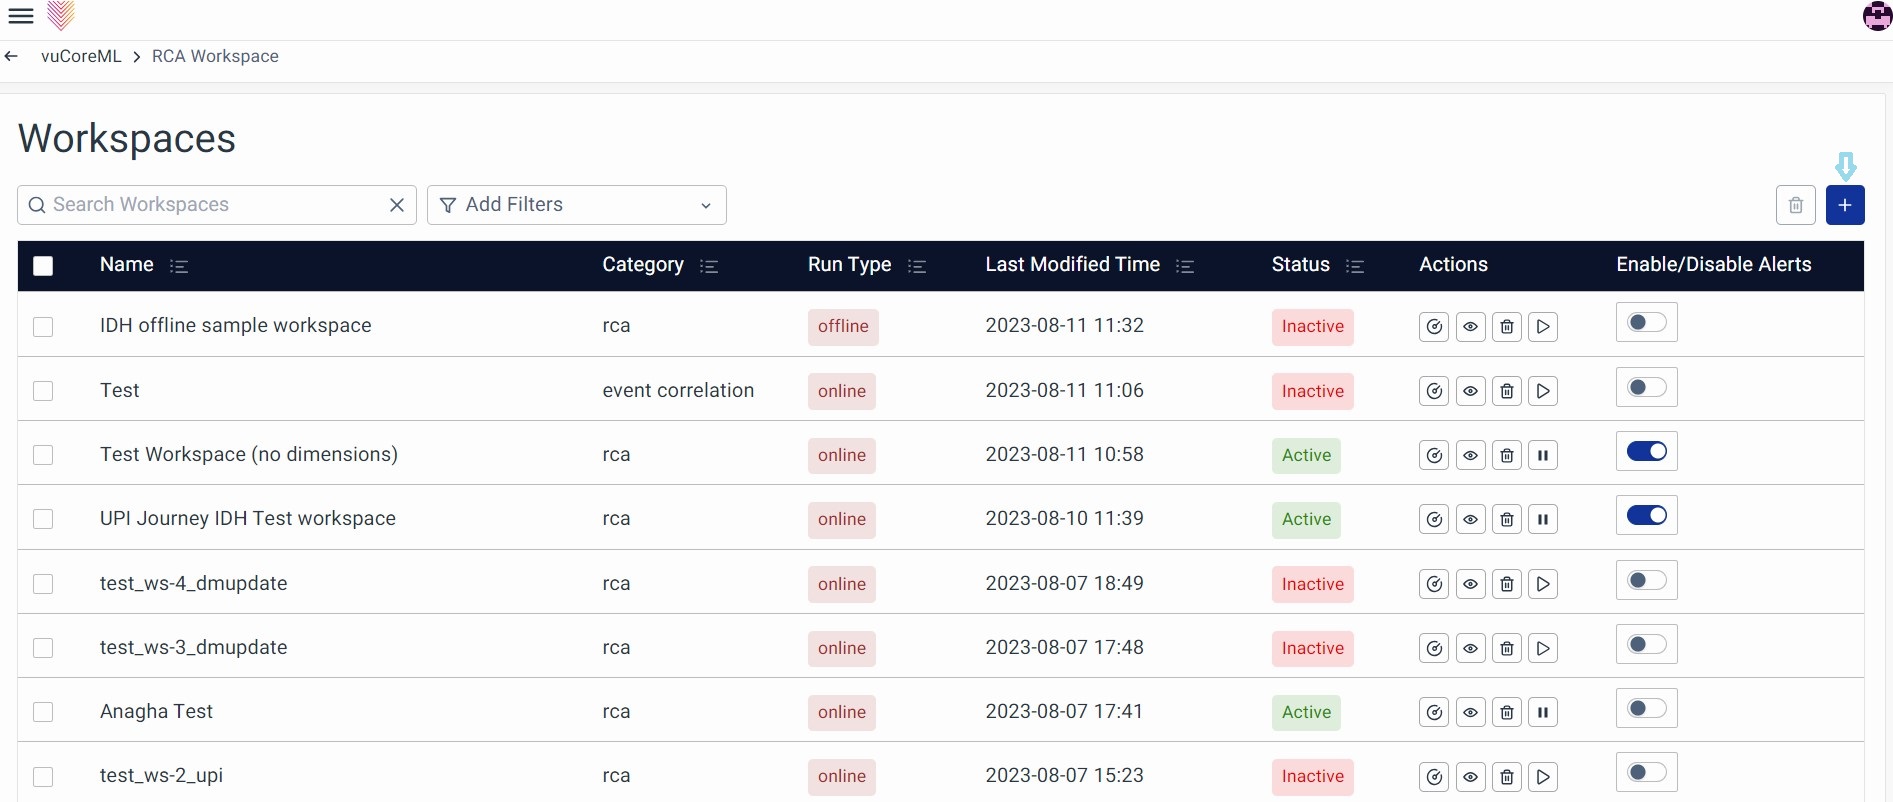Navigate to vuCoreML breadcrumb link
The height and width of the screenshot is (802, 1893).
pos(81,57)
